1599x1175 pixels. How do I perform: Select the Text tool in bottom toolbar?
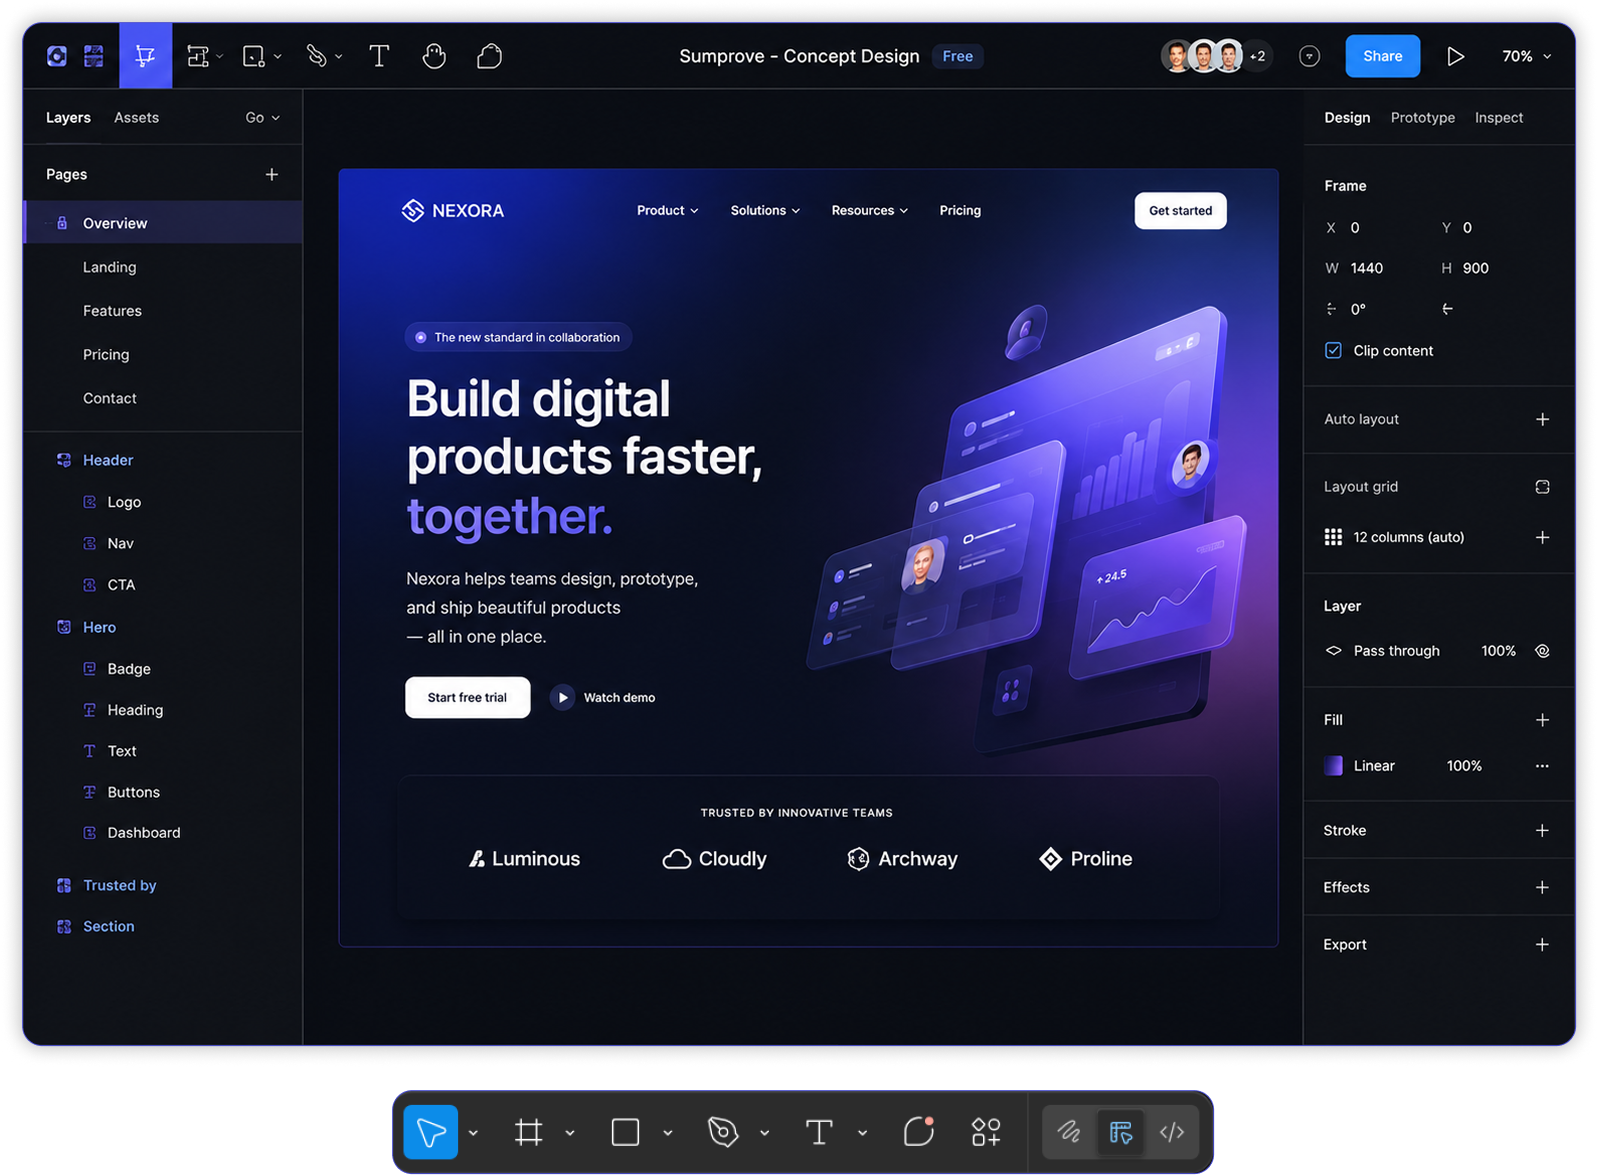point(819,1132)
